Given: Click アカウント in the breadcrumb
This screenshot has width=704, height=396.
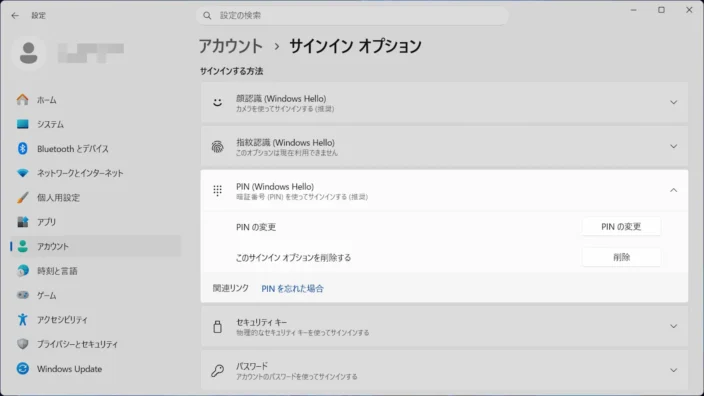Looking at the screenshot, I should point(231,46).
